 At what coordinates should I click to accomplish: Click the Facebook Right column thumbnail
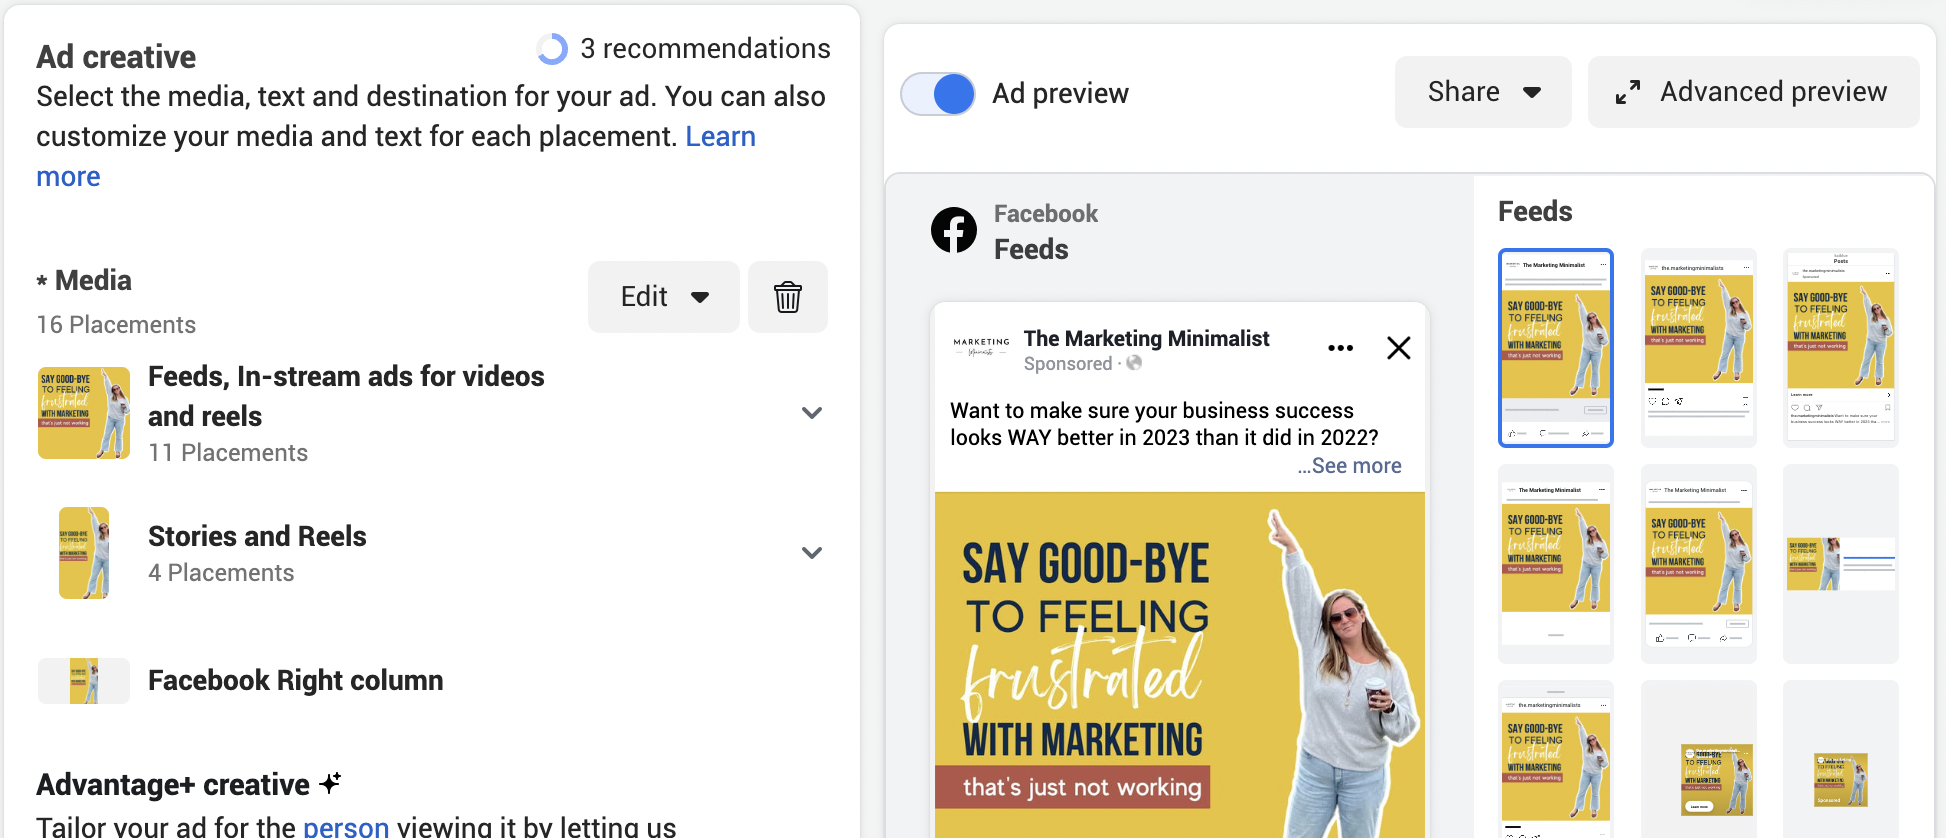coord(84,681)
